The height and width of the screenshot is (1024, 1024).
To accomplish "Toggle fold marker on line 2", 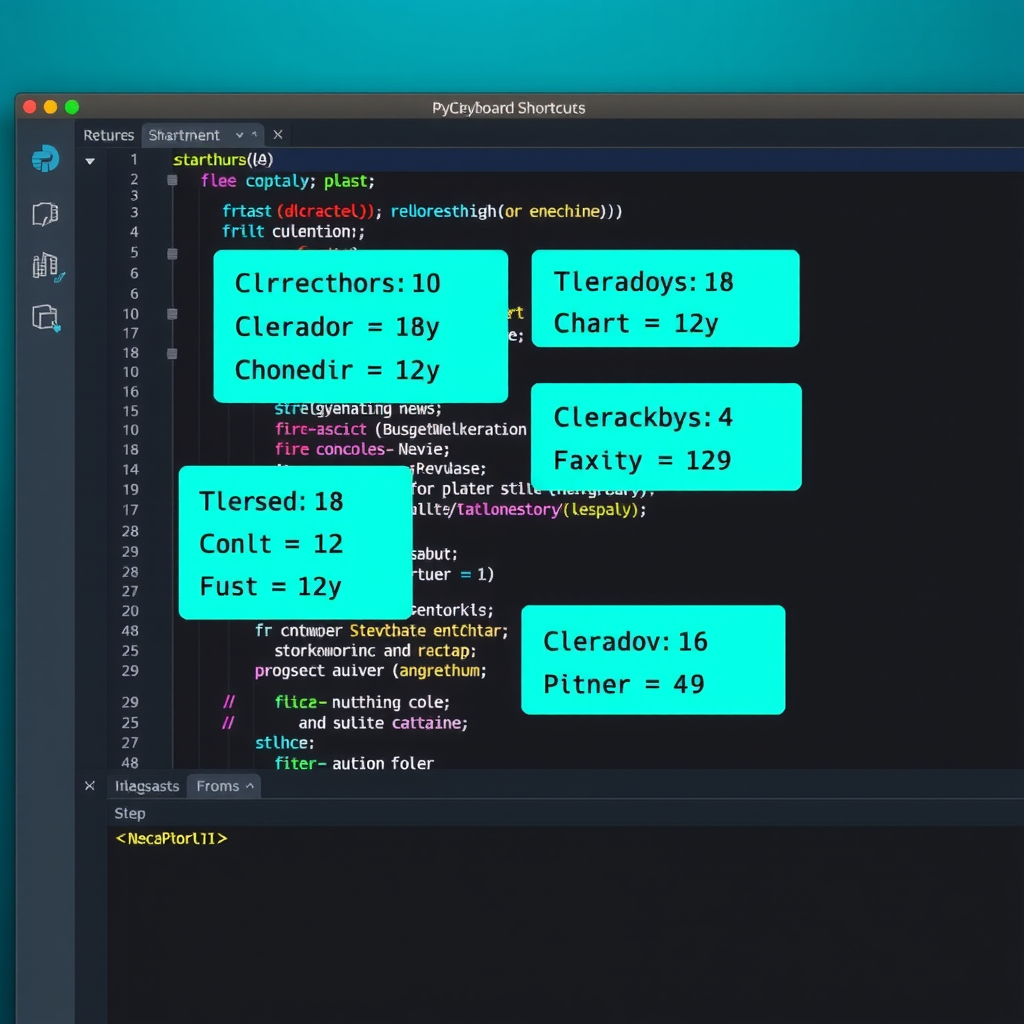I will pyautogui.click(x=172, y=181).
